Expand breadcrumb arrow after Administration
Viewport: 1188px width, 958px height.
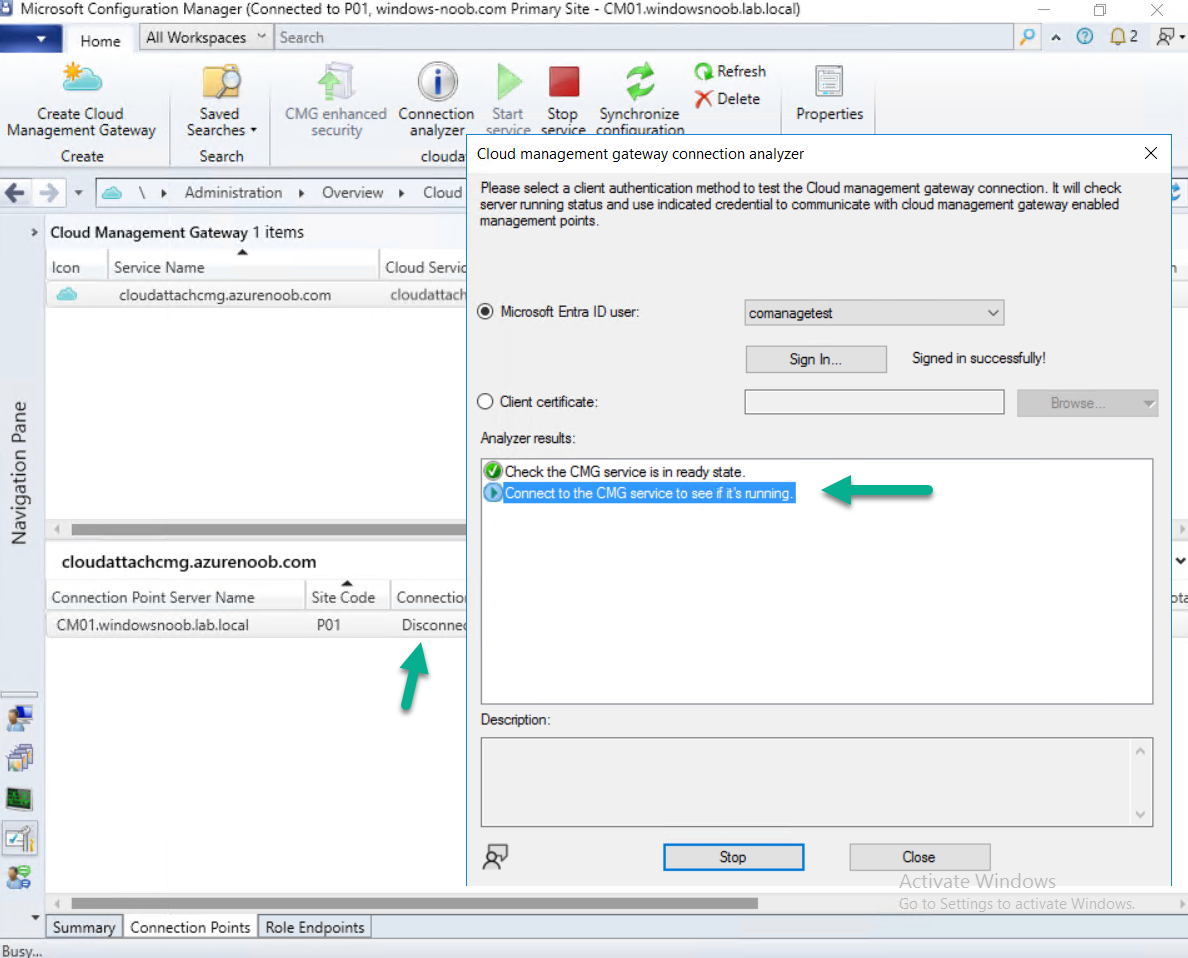pyautogui.click(x=302, y=193)
